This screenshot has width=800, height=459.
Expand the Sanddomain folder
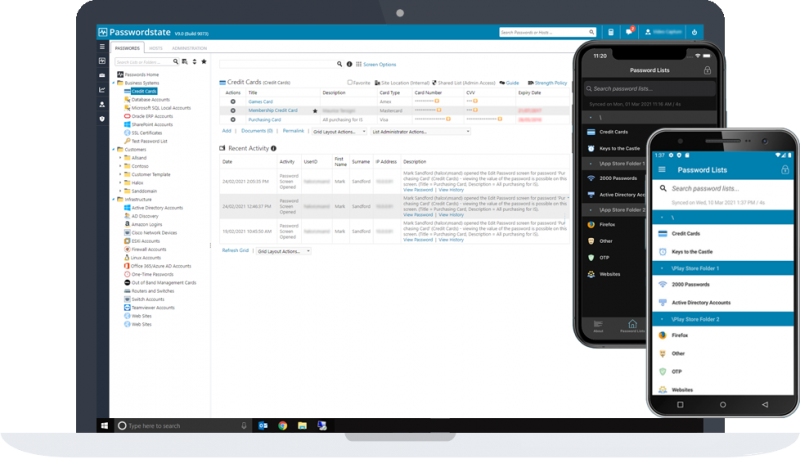coord(120,191)
